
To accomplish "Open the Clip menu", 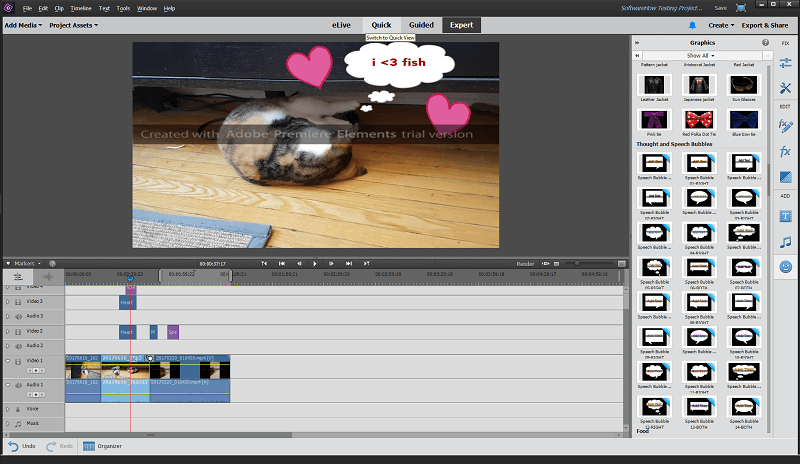I will (59, 8).
